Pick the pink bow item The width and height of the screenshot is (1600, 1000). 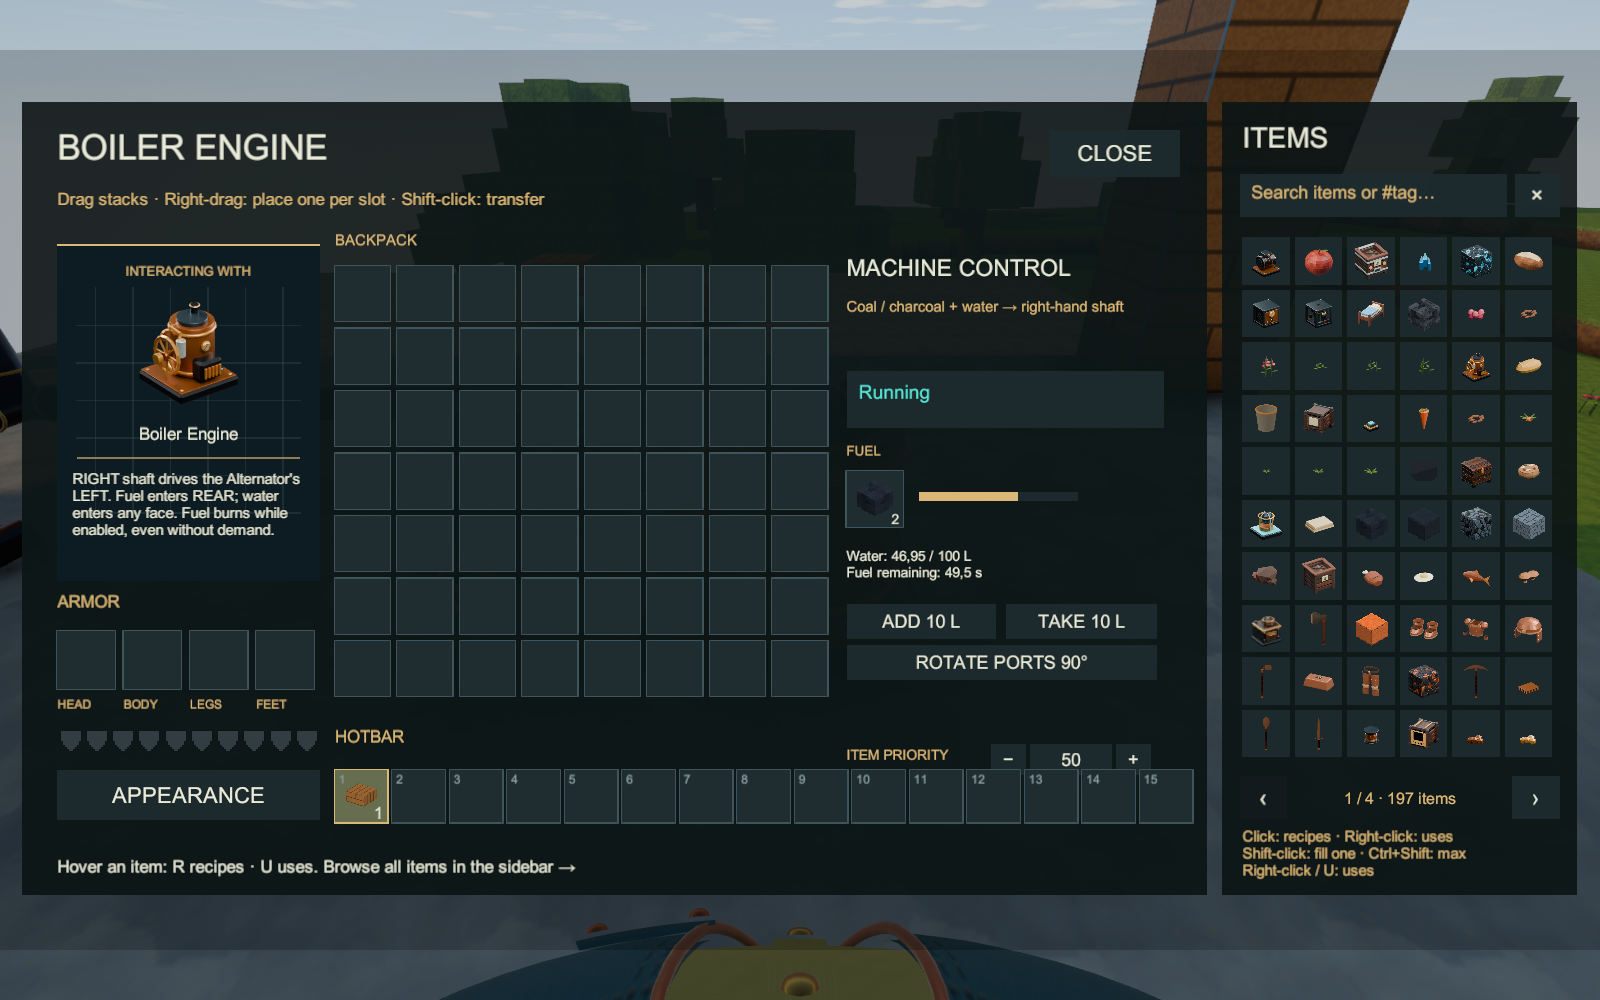1475,314
